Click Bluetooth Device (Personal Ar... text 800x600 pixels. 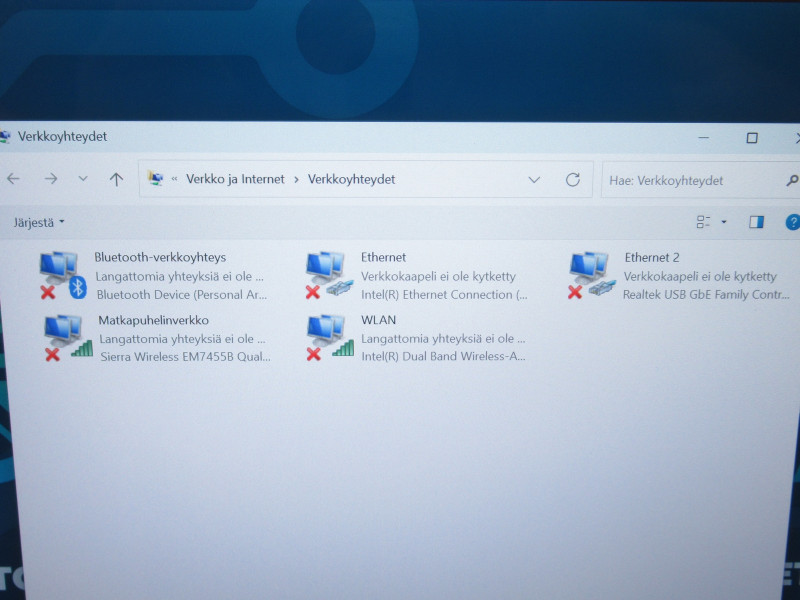(181, 295)
